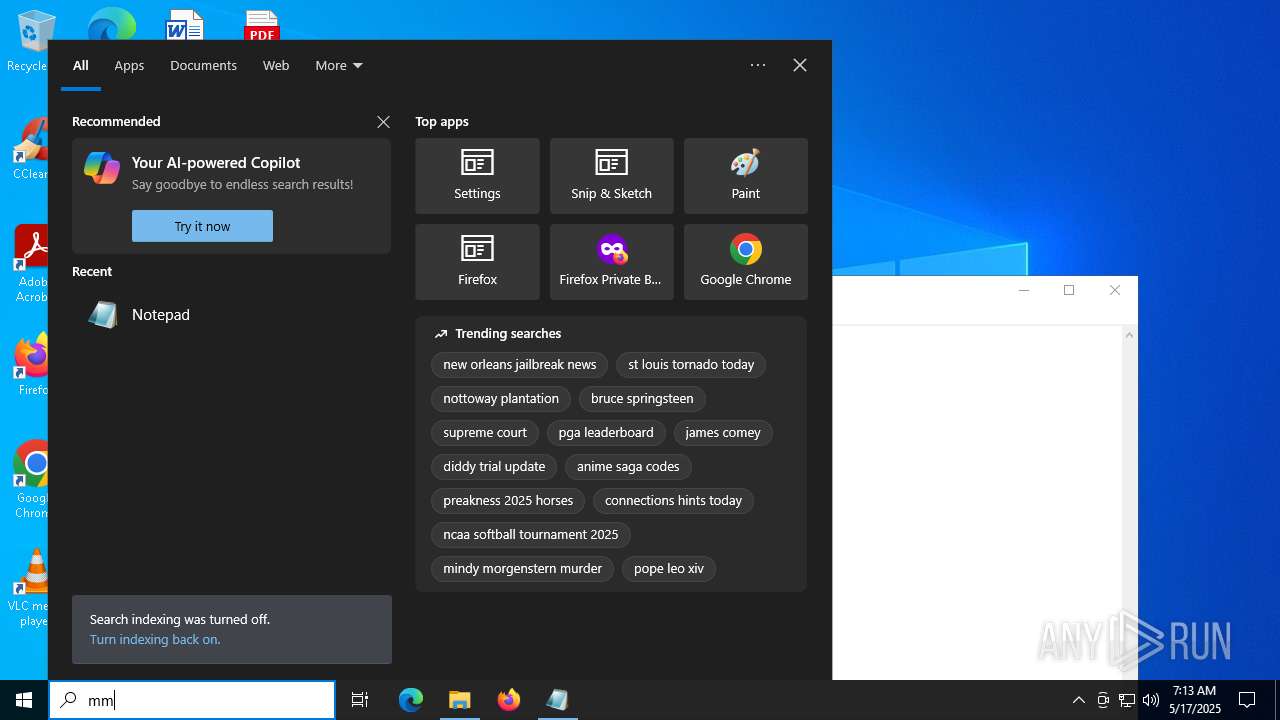
Task: Select mindy morgenstern murder search
Action: (522, 569)
